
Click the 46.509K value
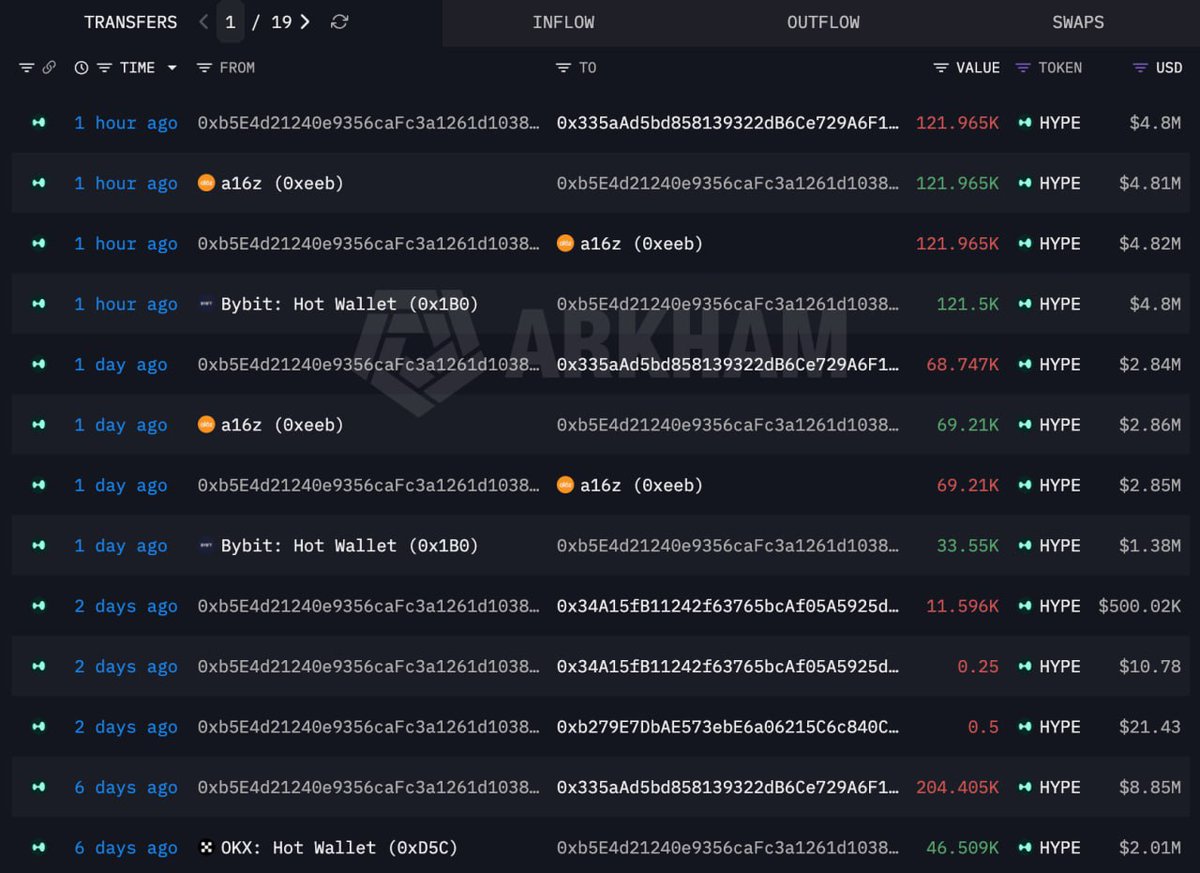[962, 848]
